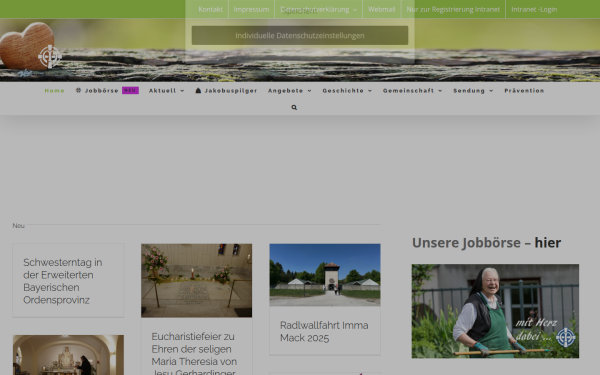This screenshot has height=375, width=600.
Task: Click the icon beside Jakobuspilger
Action: (198, 91)
